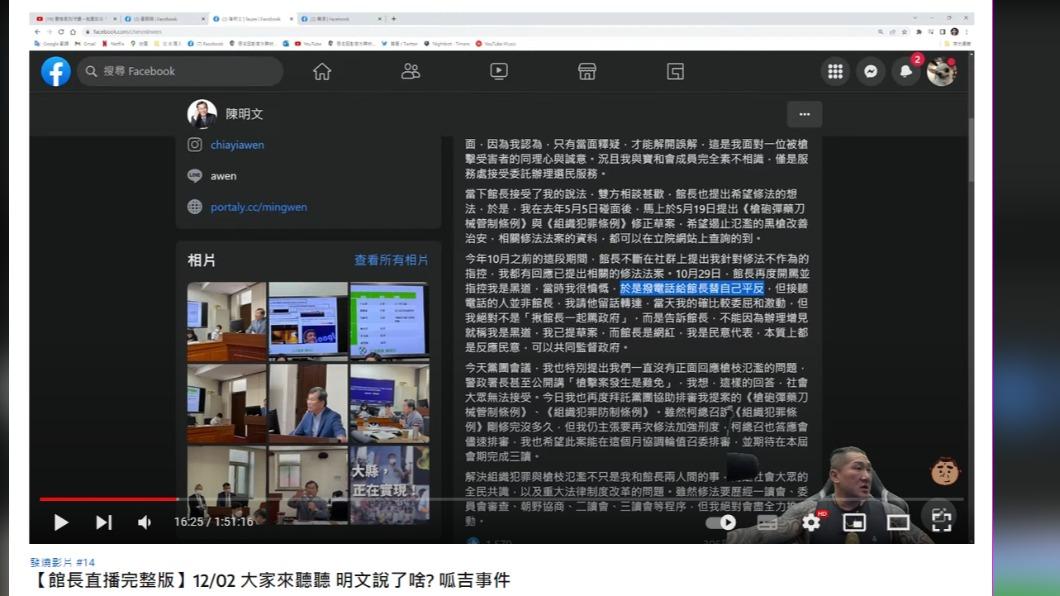Screen dimensions: 1060x596
Task: Open the three-dot options menu on page header
Action: pyautogui.click(x=804, y=114)
